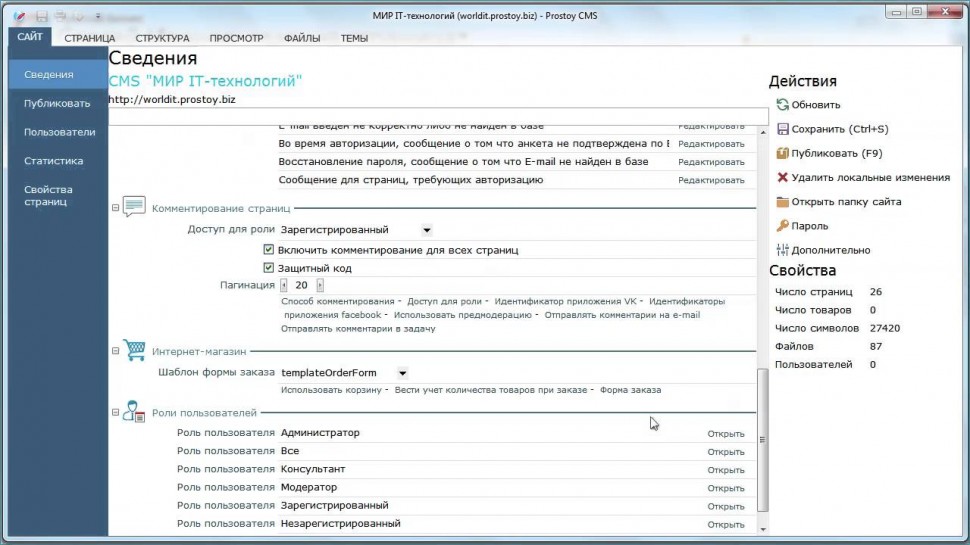Open the Доступ для роли dropdown
This screenshot has width=970, height=545.
coord(427,230)
